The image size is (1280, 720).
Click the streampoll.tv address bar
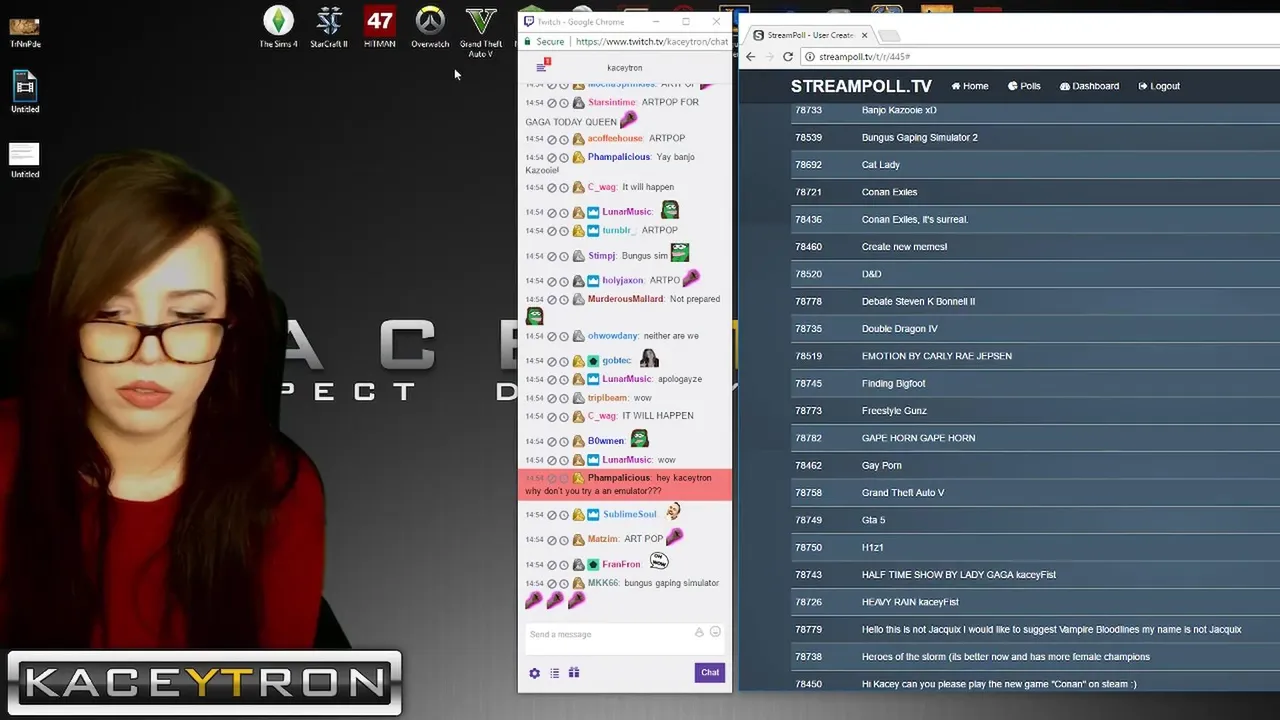(1040, 57)
